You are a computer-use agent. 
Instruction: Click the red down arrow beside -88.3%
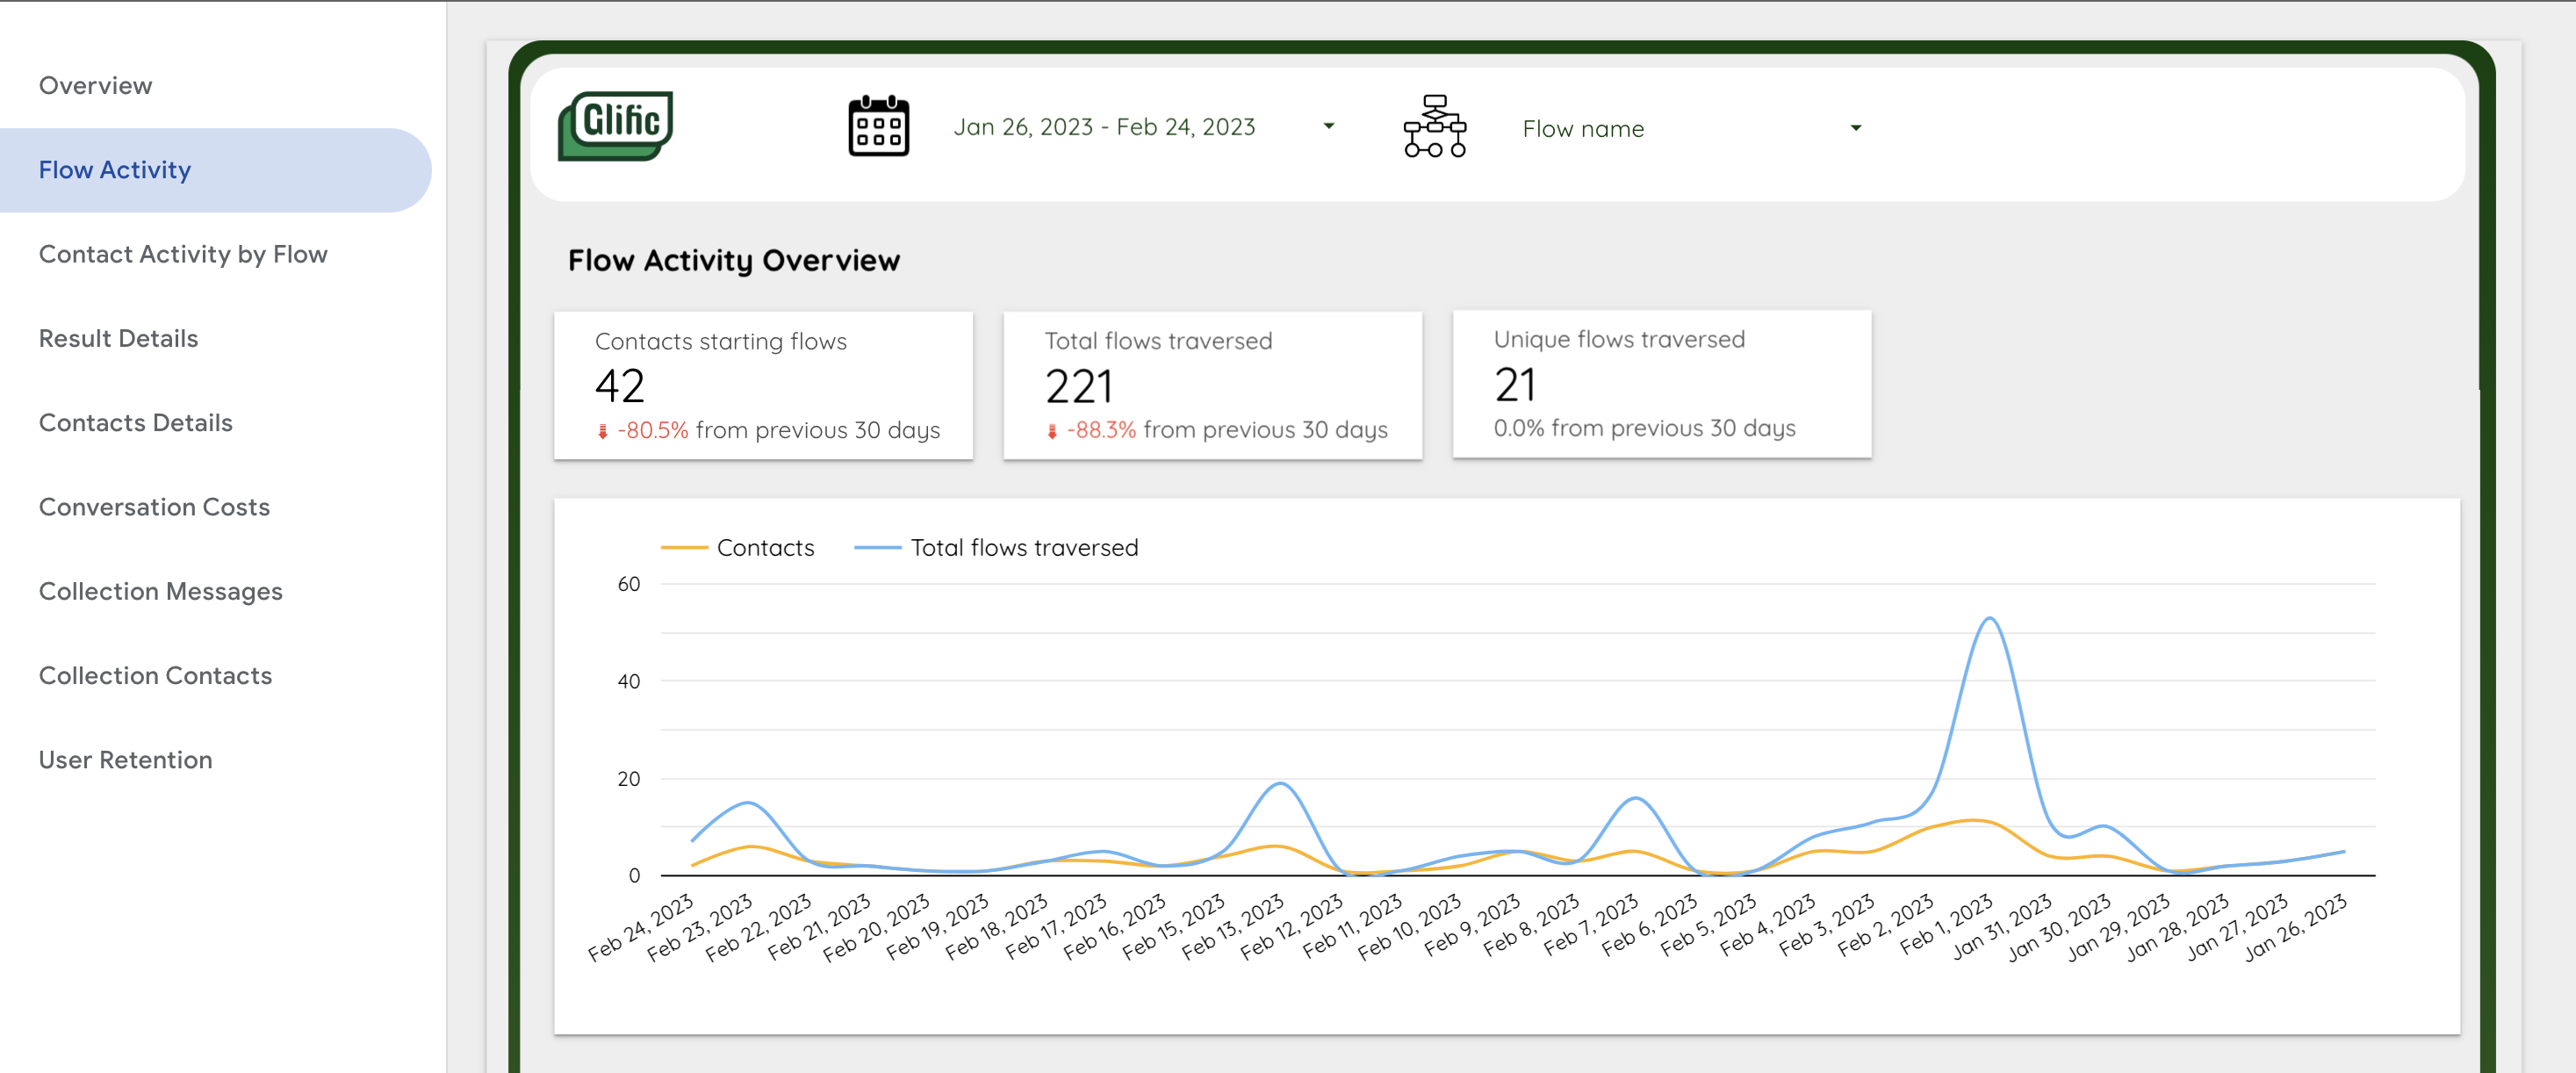pos(1052,431)
